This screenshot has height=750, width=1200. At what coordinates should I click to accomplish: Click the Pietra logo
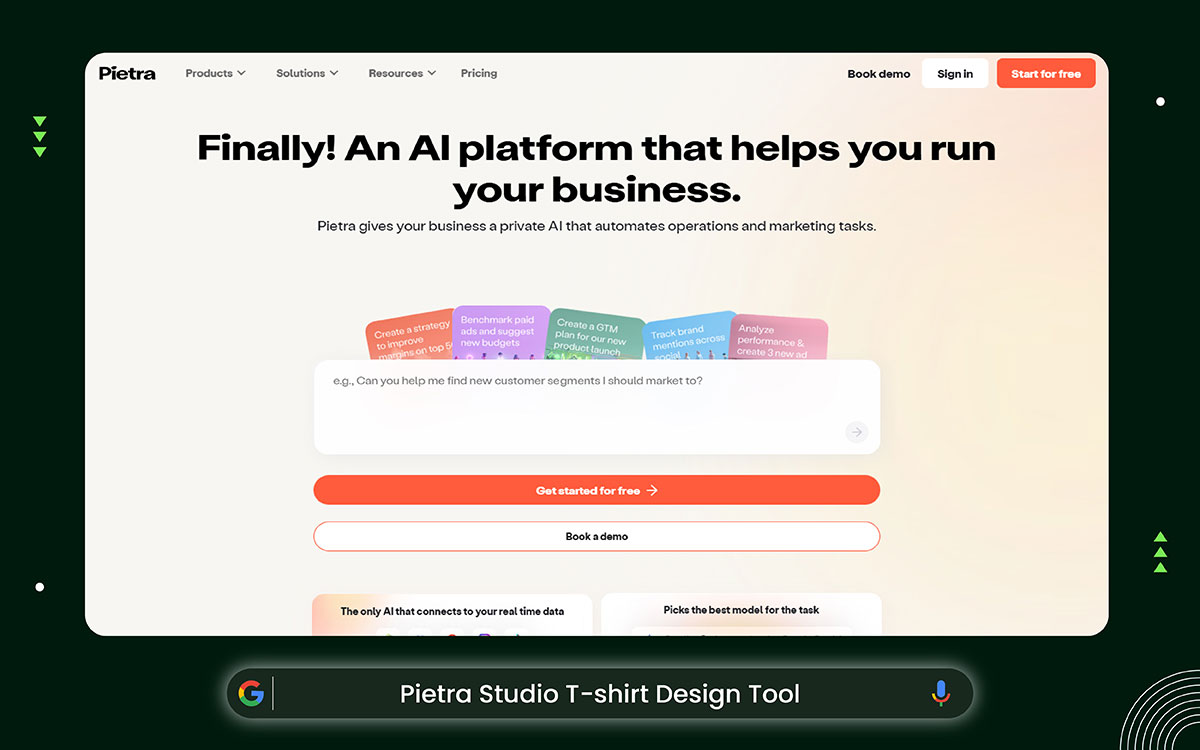126,73
